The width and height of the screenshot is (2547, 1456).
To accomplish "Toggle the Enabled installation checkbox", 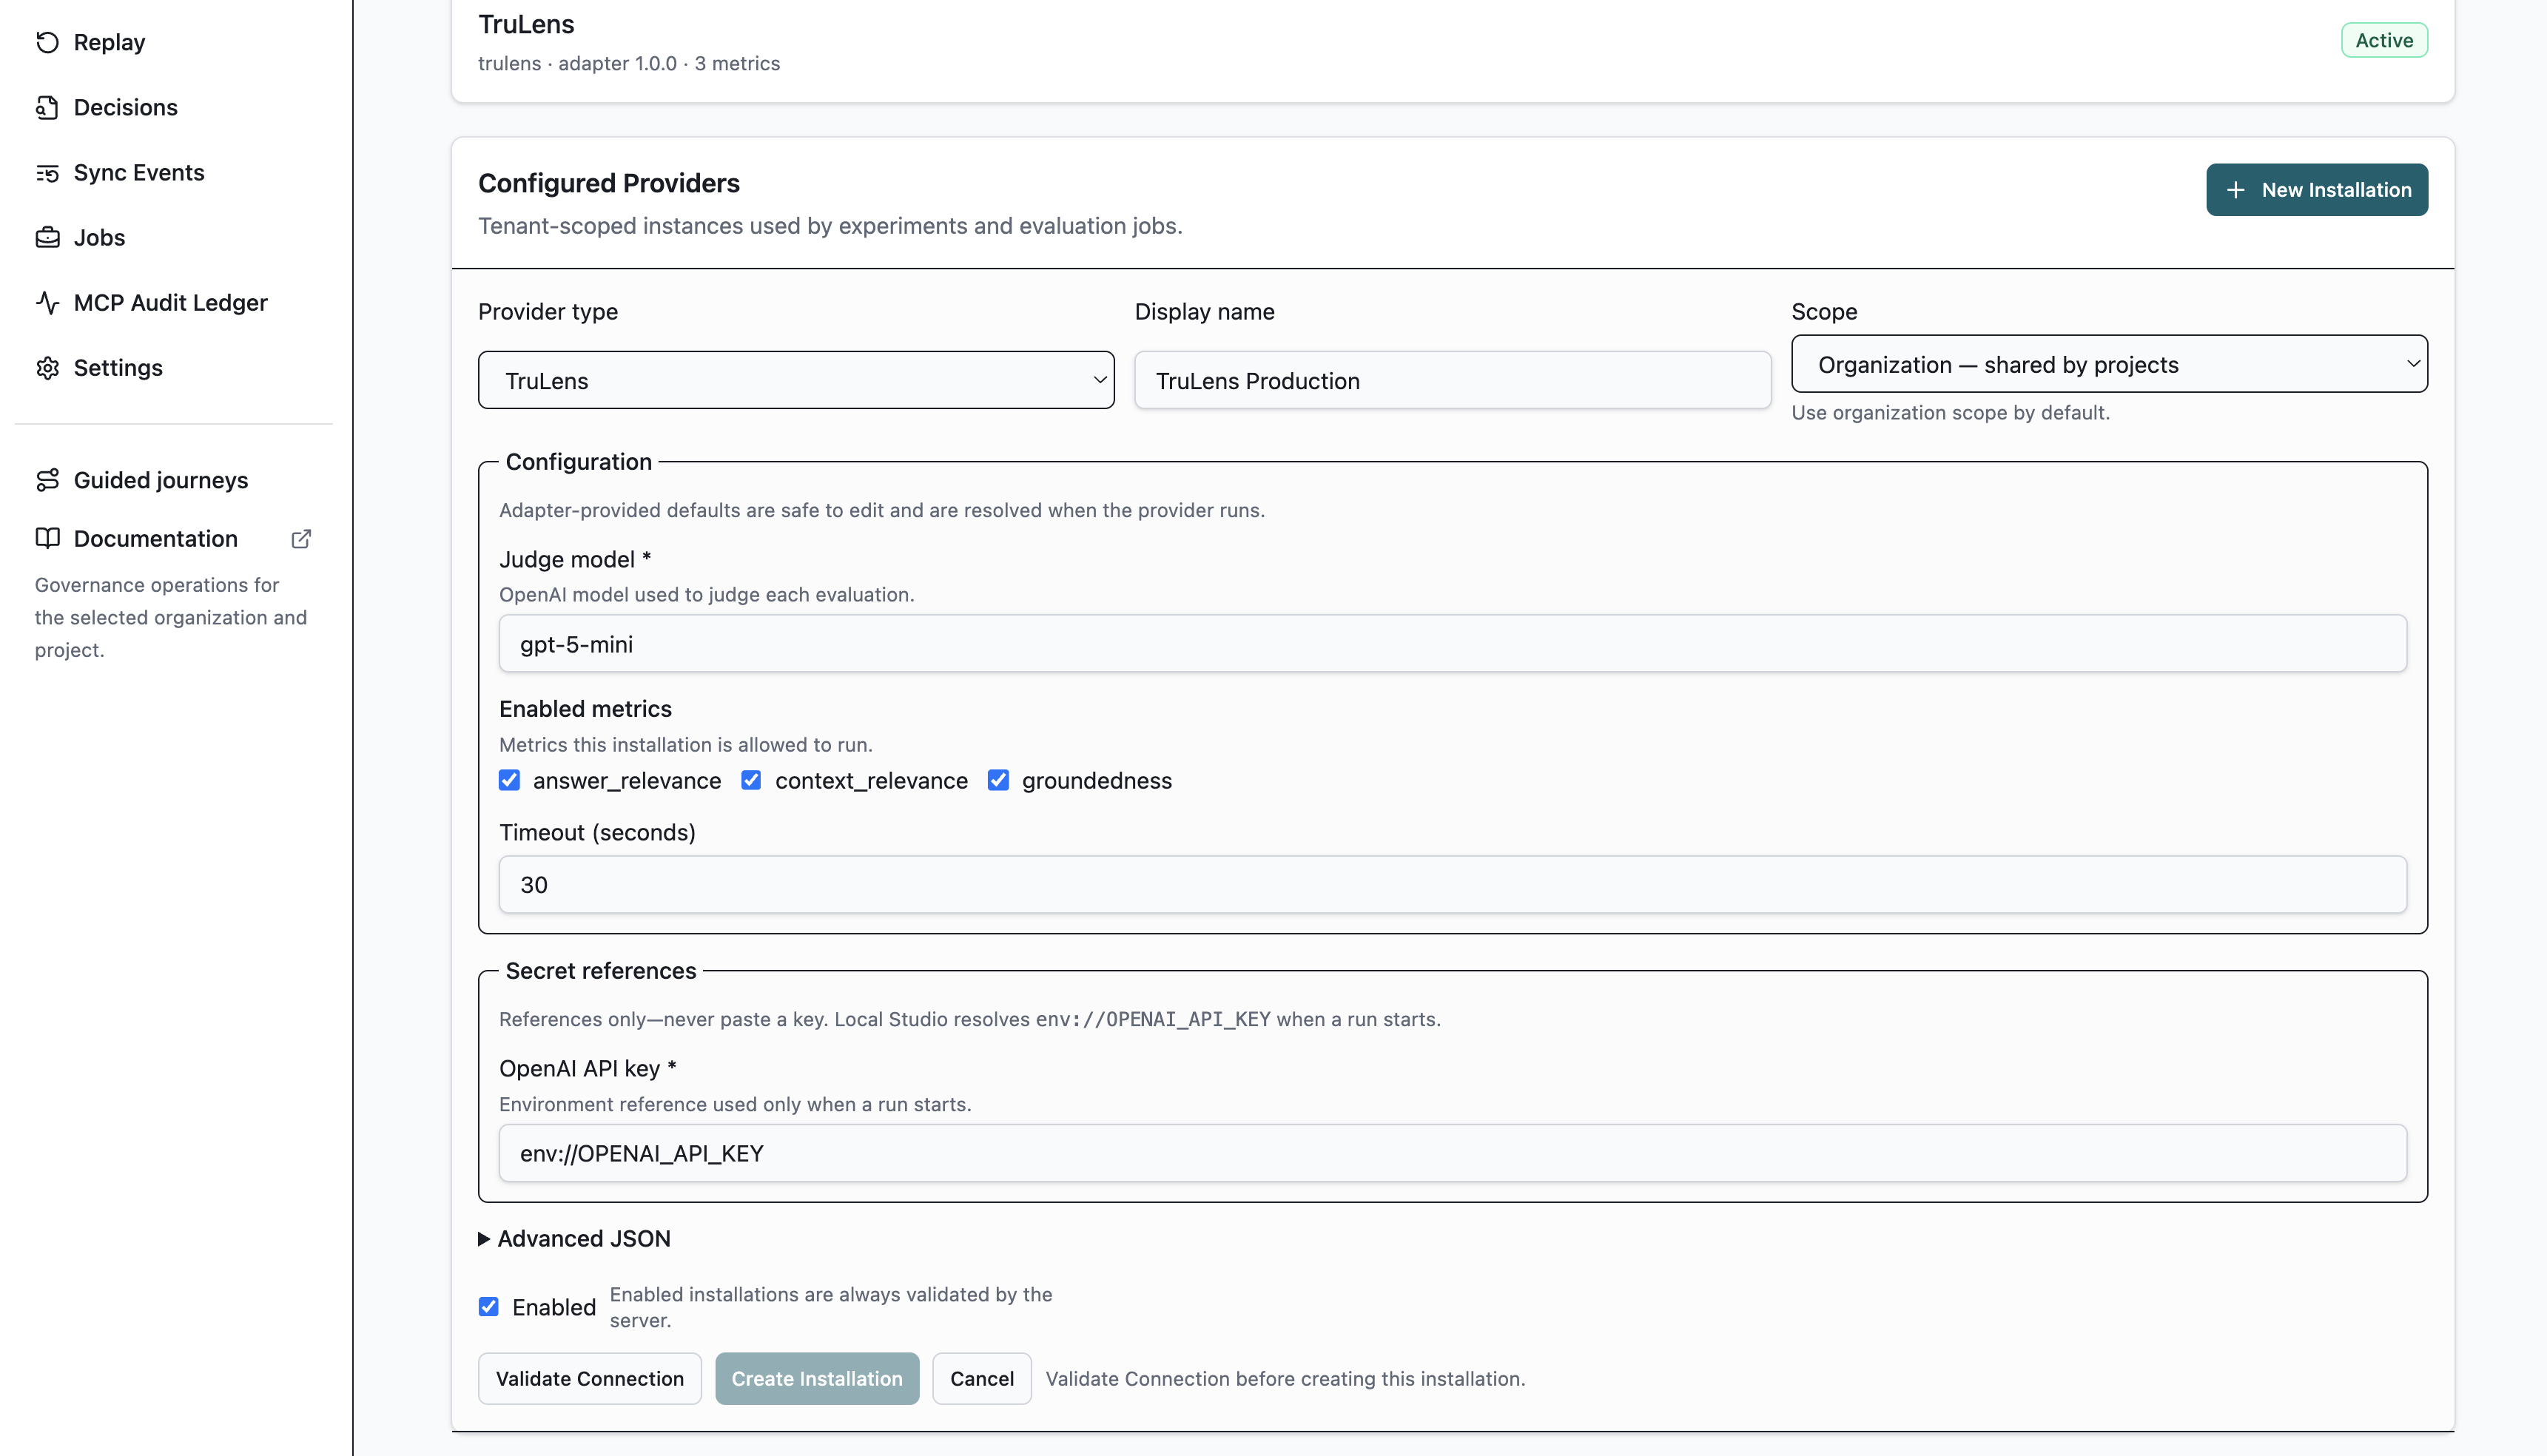I will pyautogui.click(x=488, y=1307).
